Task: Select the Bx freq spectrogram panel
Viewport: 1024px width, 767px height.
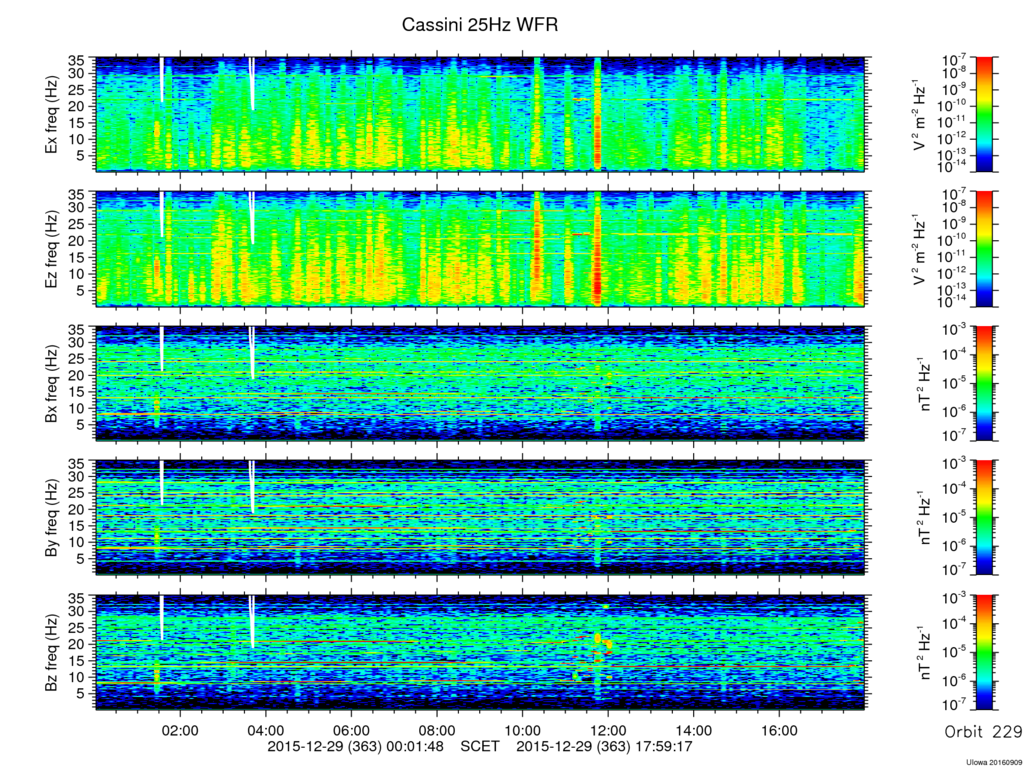Action: tap(480, 383)
